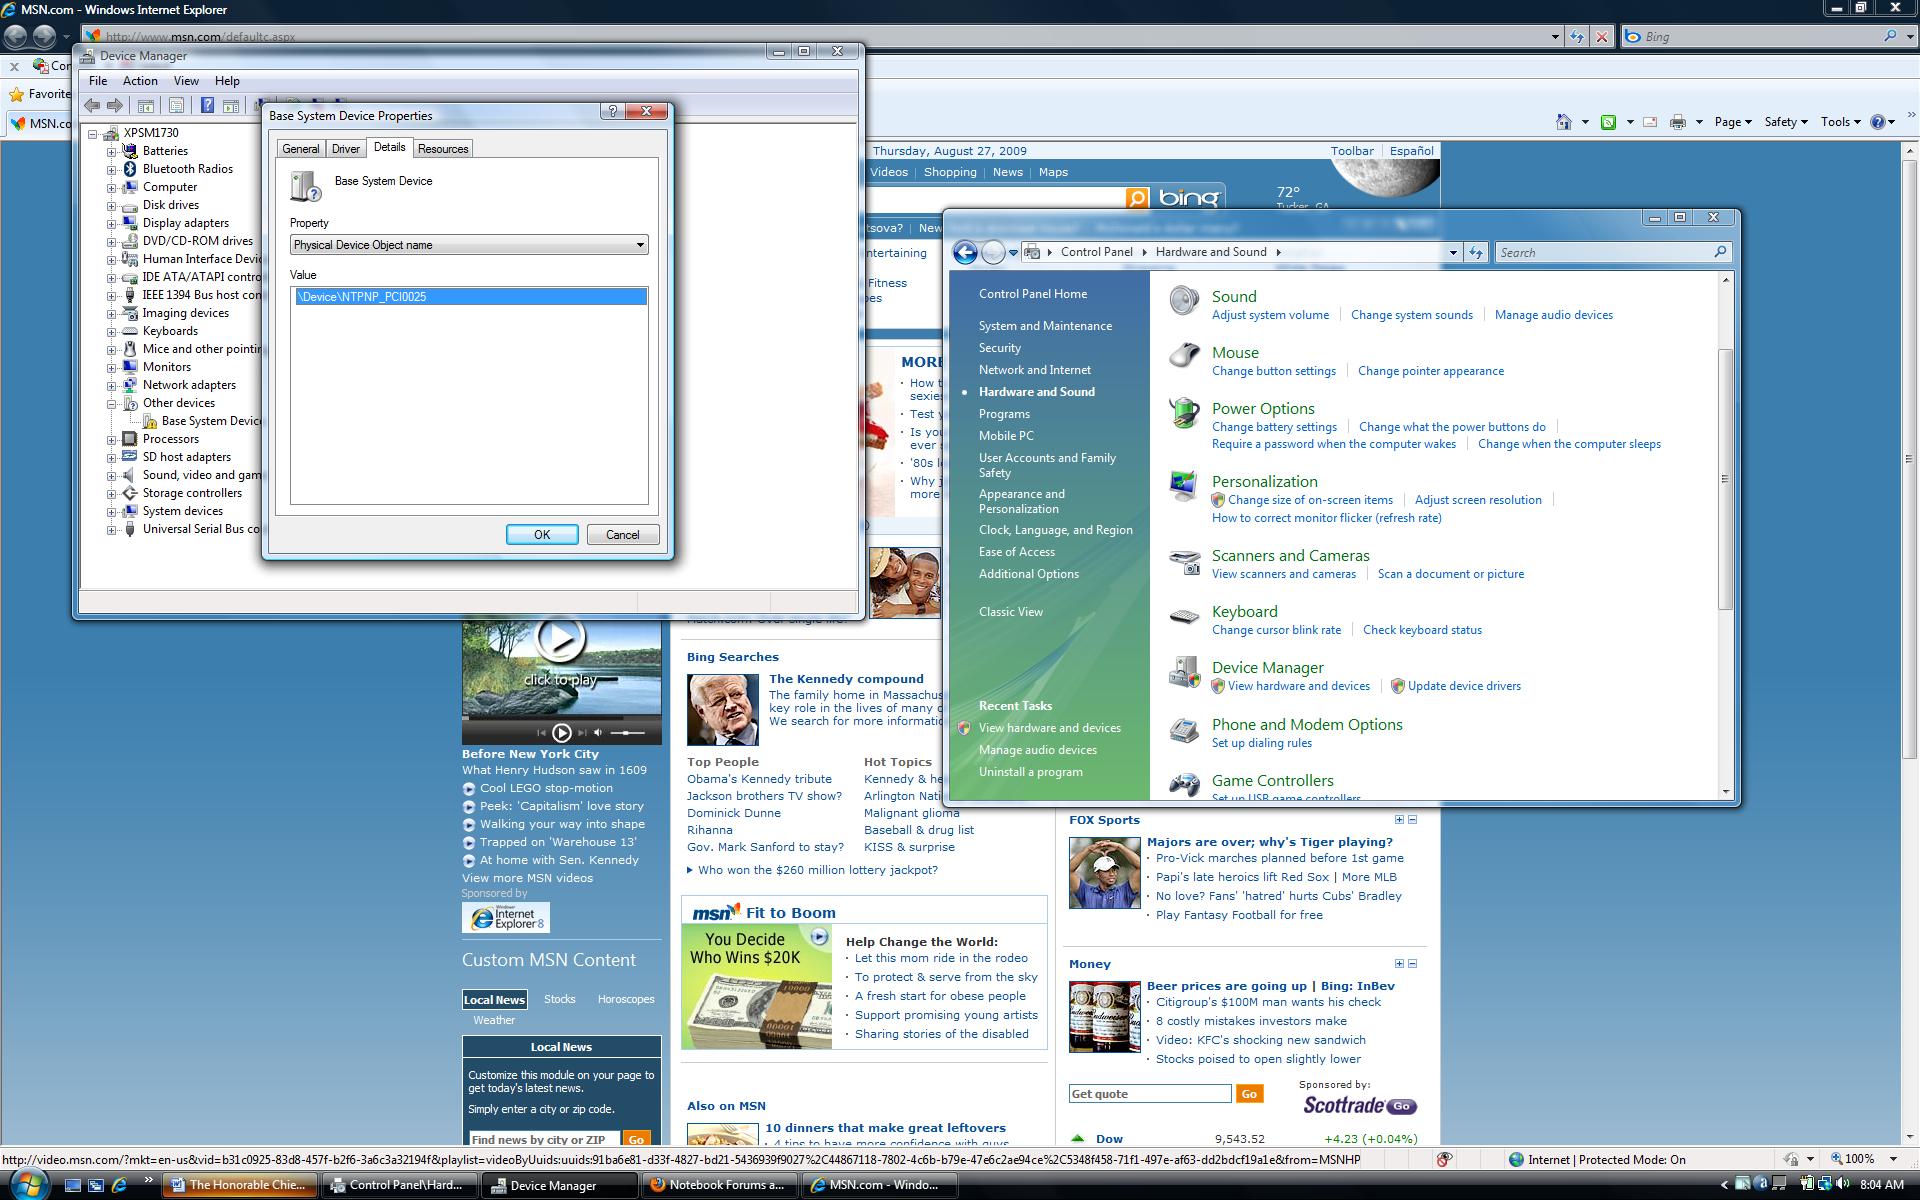
Task: Click OK in Base System Device Properties
Action: click(x=542, y=535)
